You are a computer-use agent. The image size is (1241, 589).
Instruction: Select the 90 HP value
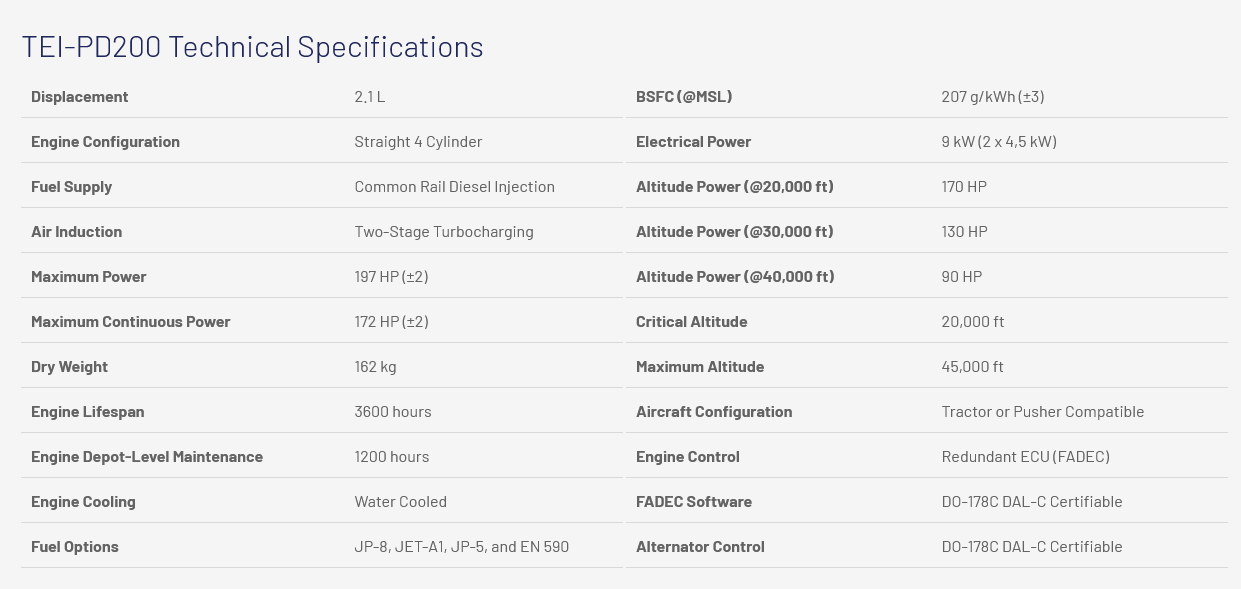tap(961, 277)
